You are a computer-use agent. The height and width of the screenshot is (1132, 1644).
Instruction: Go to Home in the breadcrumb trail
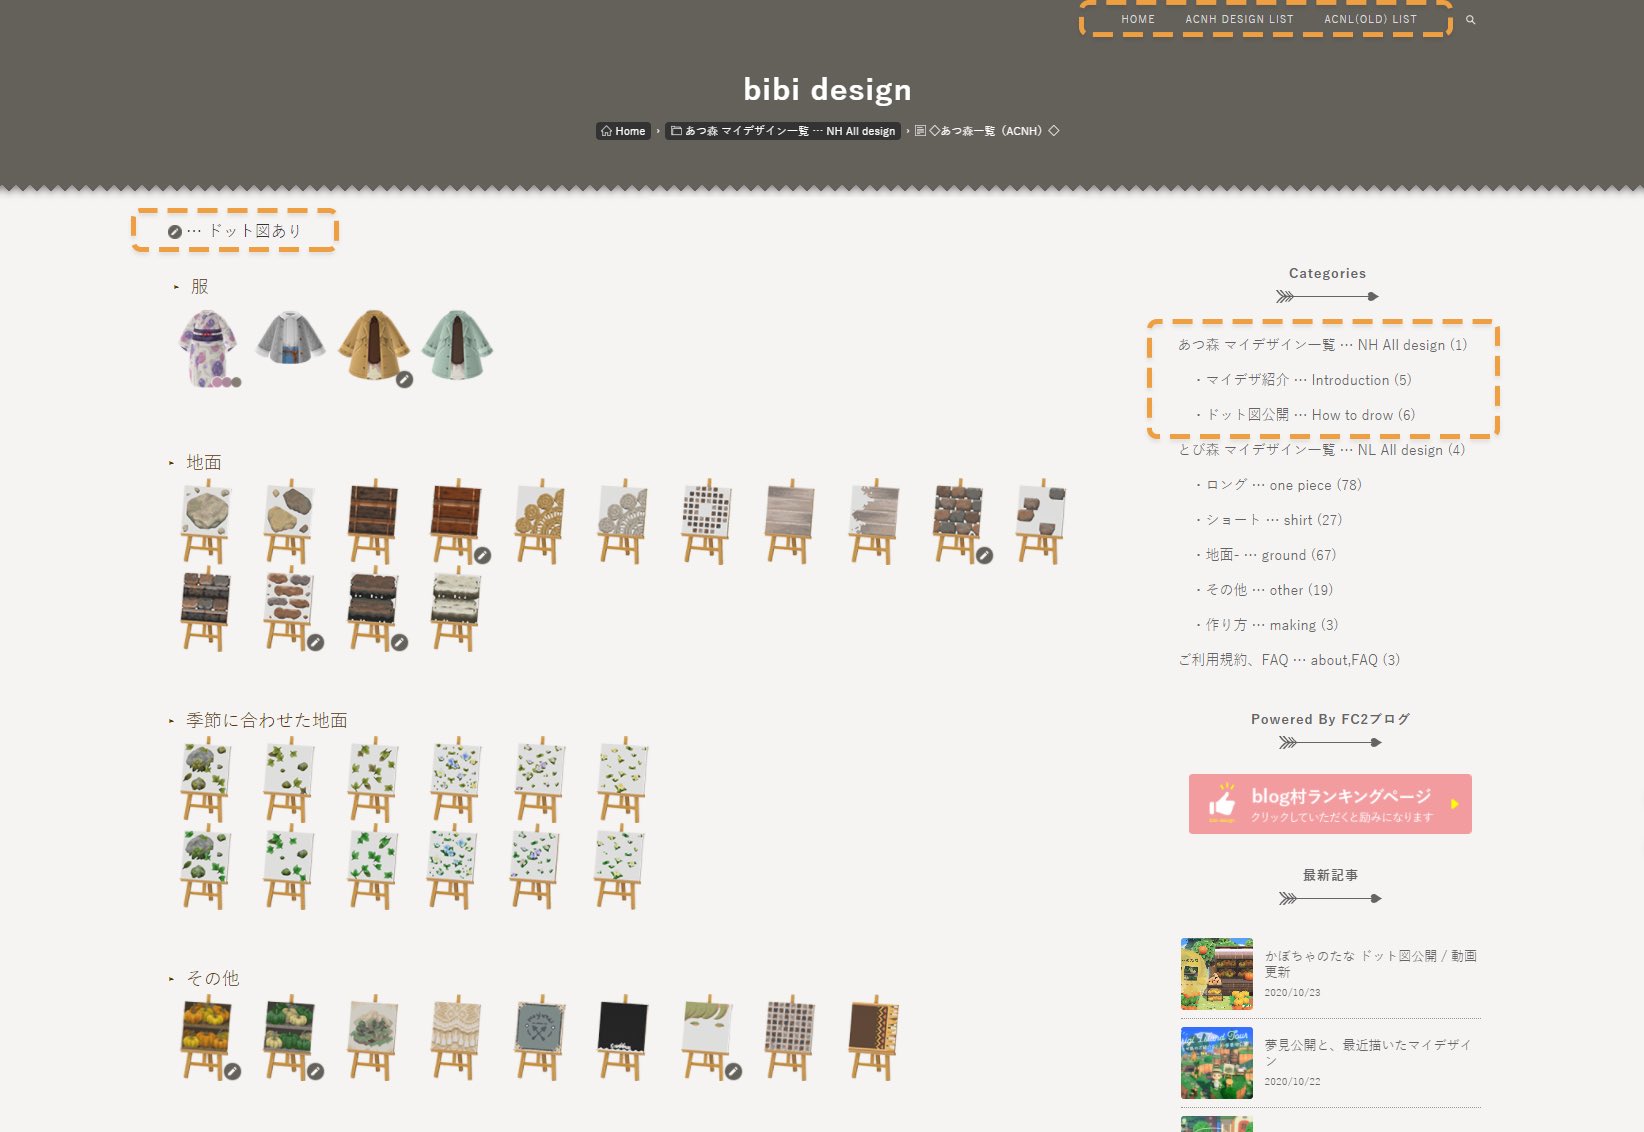point(623,131)
